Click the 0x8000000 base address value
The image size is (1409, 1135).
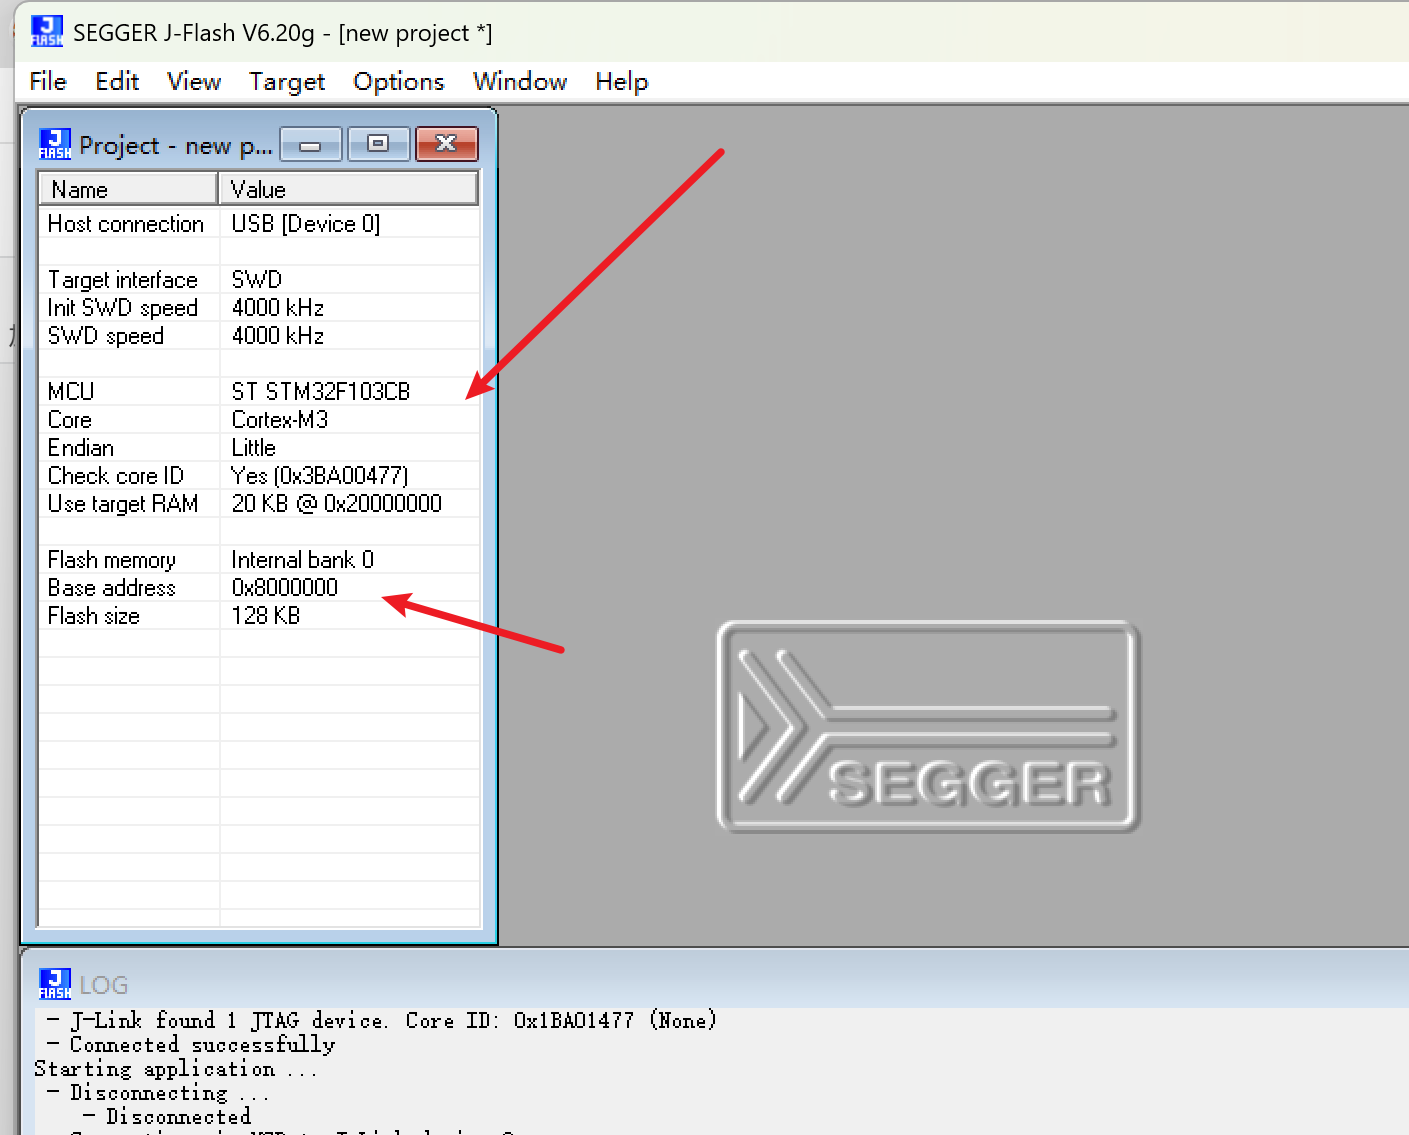[x=285, y=588]
